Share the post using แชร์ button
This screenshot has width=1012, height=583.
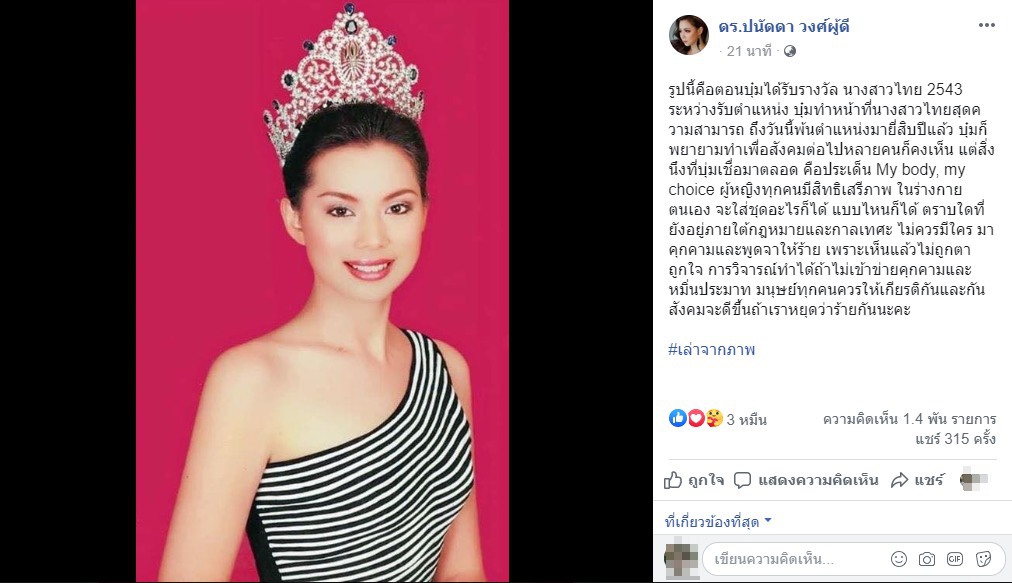pyautogui.click(x=917, y=480)
